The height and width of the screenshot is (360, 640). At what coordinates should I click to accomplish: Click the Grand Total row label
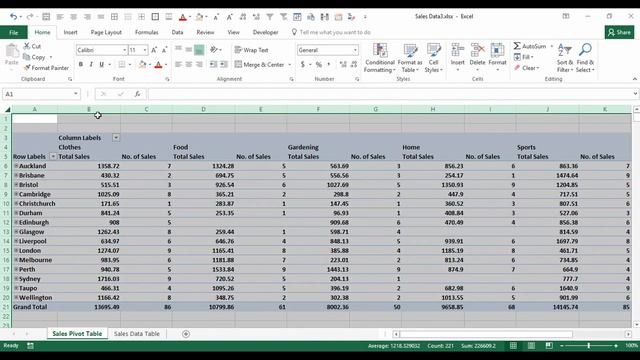coord(30,307)
